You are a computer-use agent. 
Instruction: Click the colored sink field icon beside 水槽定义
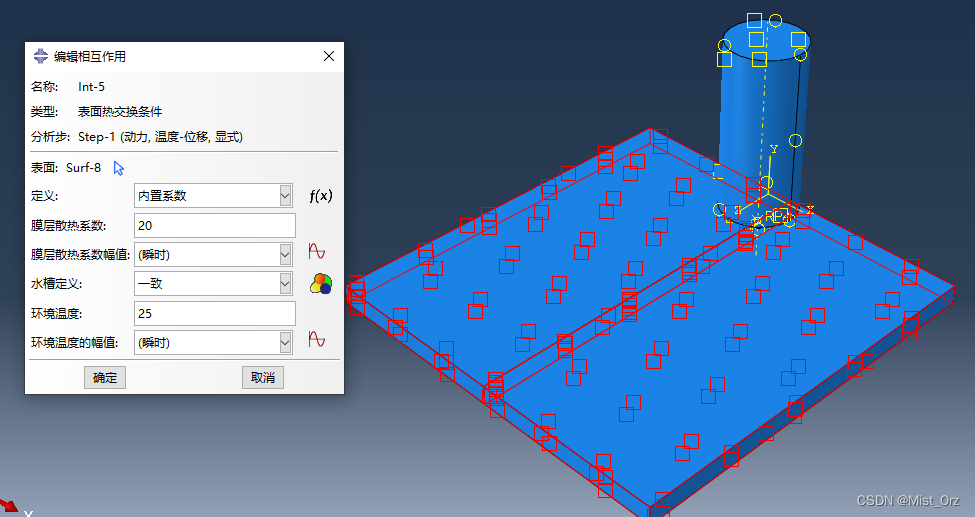[x=319, y=284]
